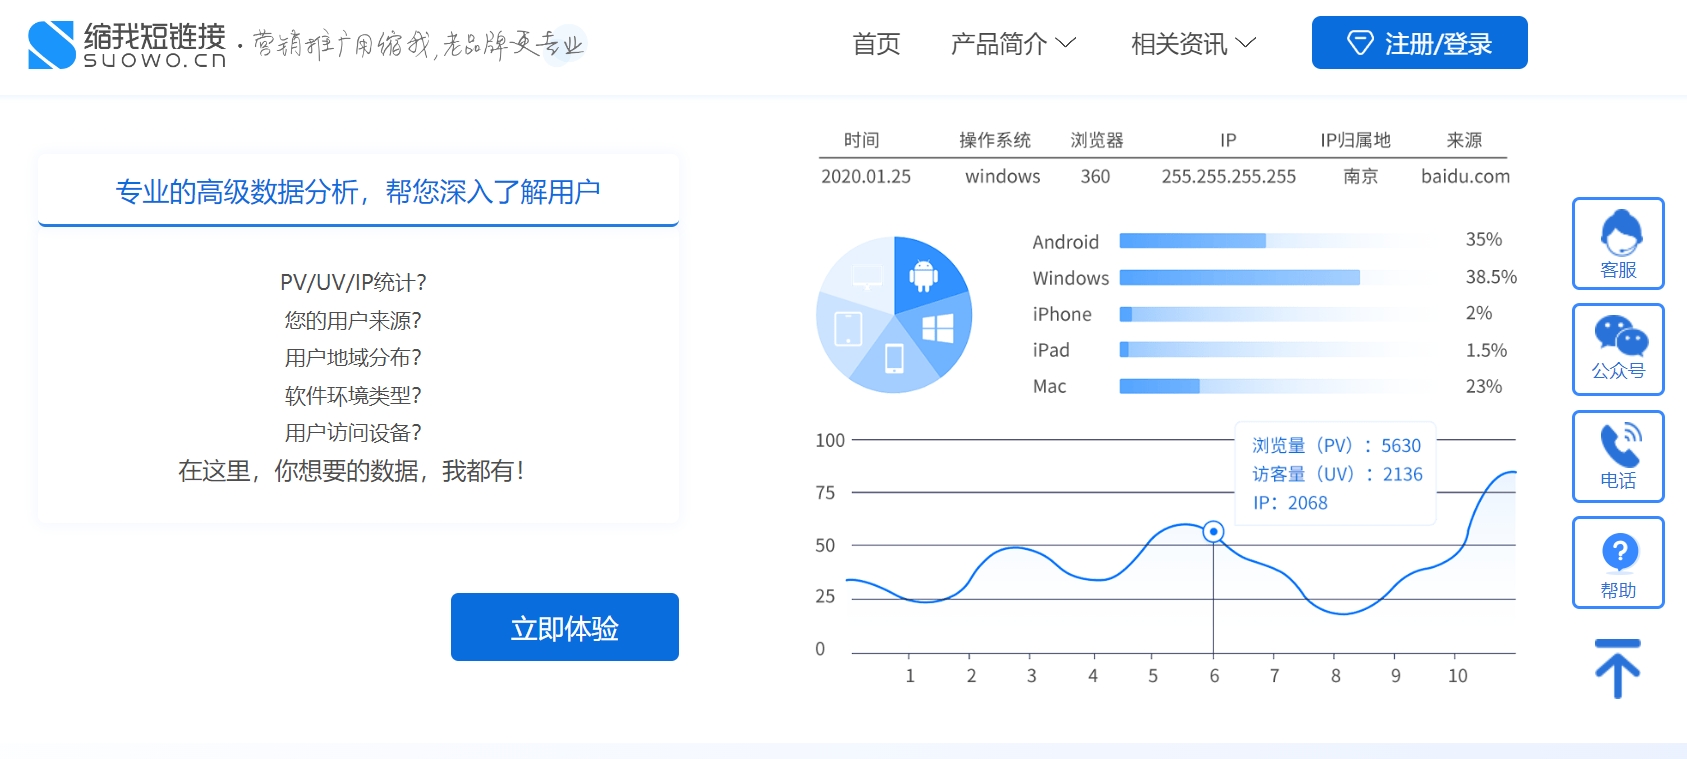Click the 立即体验 button
1687x759 pixels.
(x=564, y=627)
